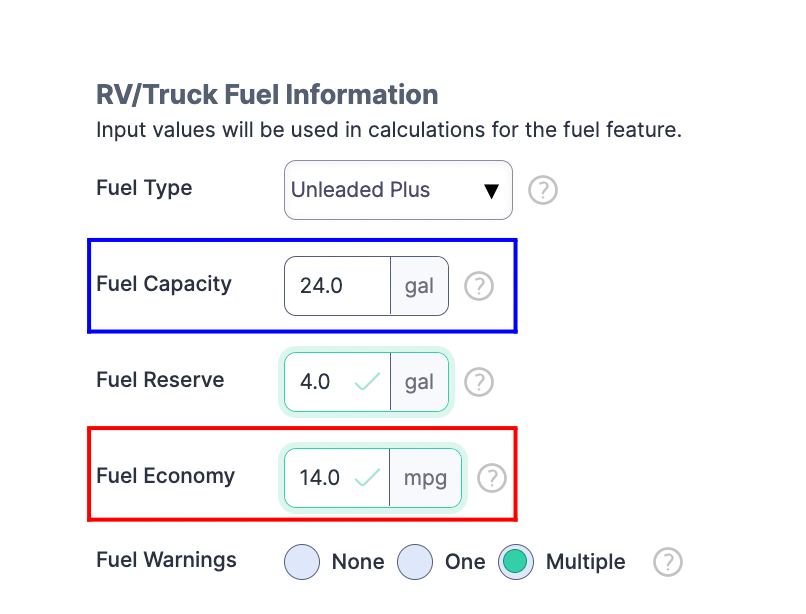Click the mpg unit label for Fuel Economy
The image size is (806, 614).
point(426,478)
